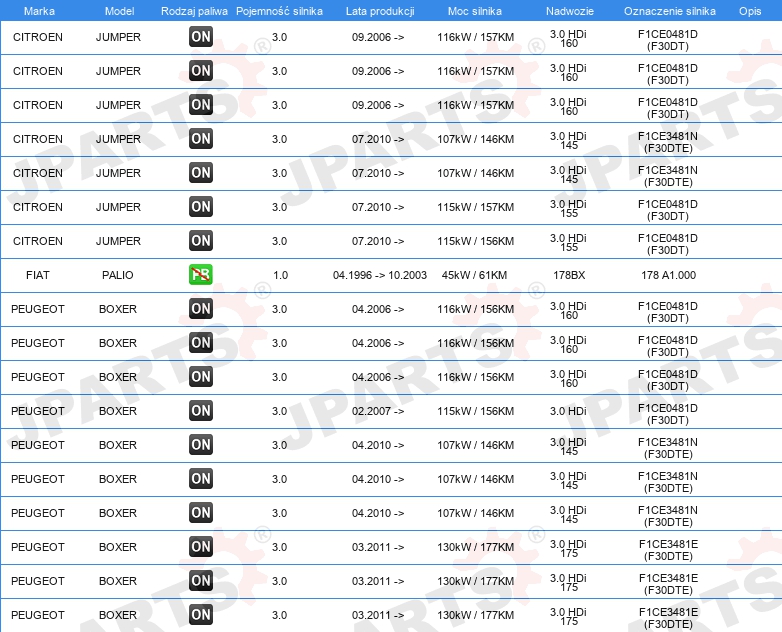Click the 45kW / 61KM power value

pos(474,275)
